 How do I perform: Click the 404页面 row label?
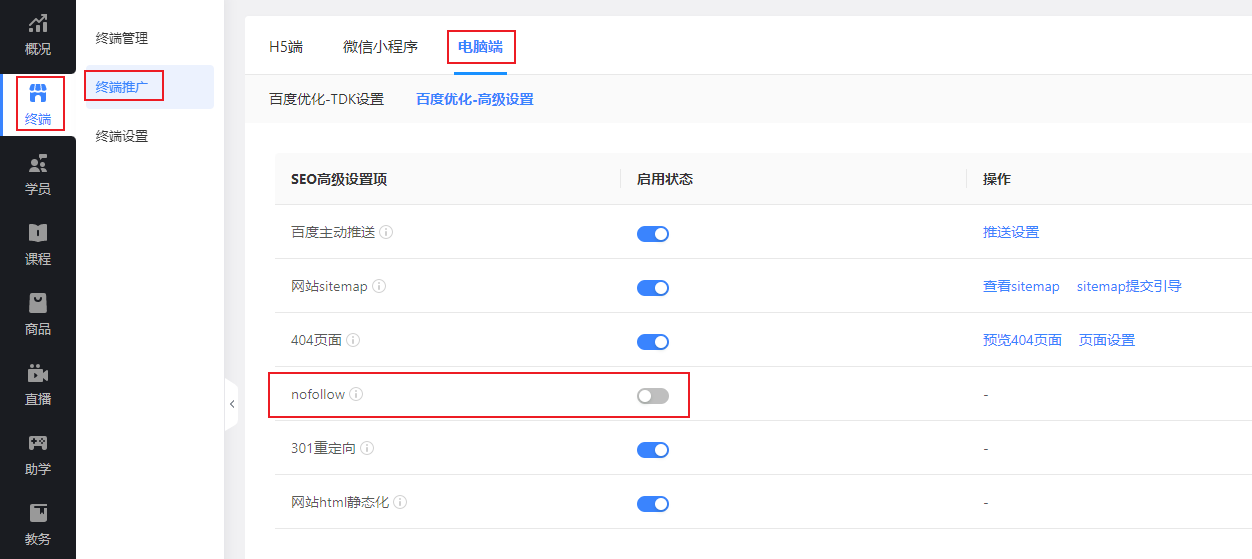tap(316, 340)
